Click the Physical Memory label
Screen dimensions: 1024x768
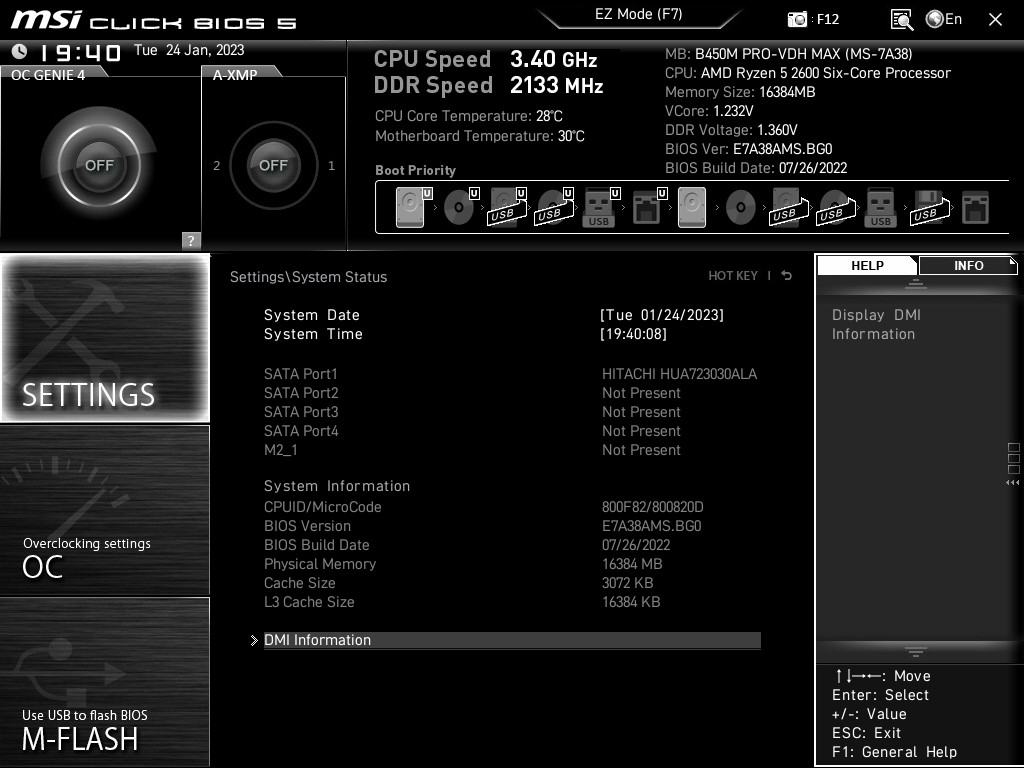pos(320,564)
